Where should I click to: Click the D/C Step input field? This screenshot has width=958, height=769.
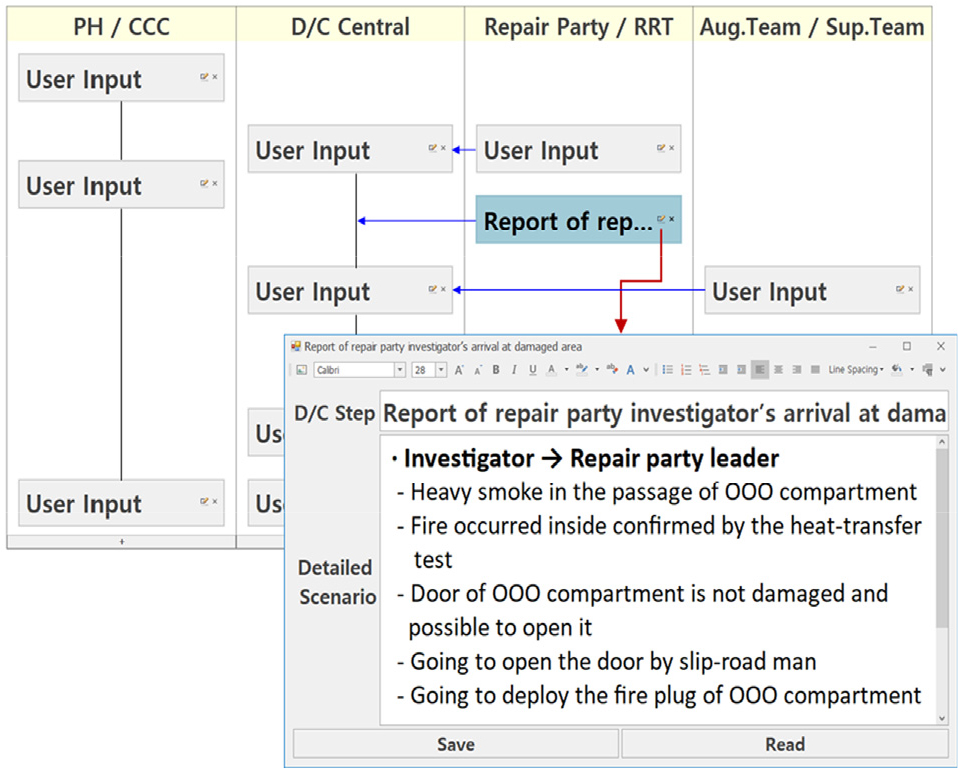pos(664,414)
